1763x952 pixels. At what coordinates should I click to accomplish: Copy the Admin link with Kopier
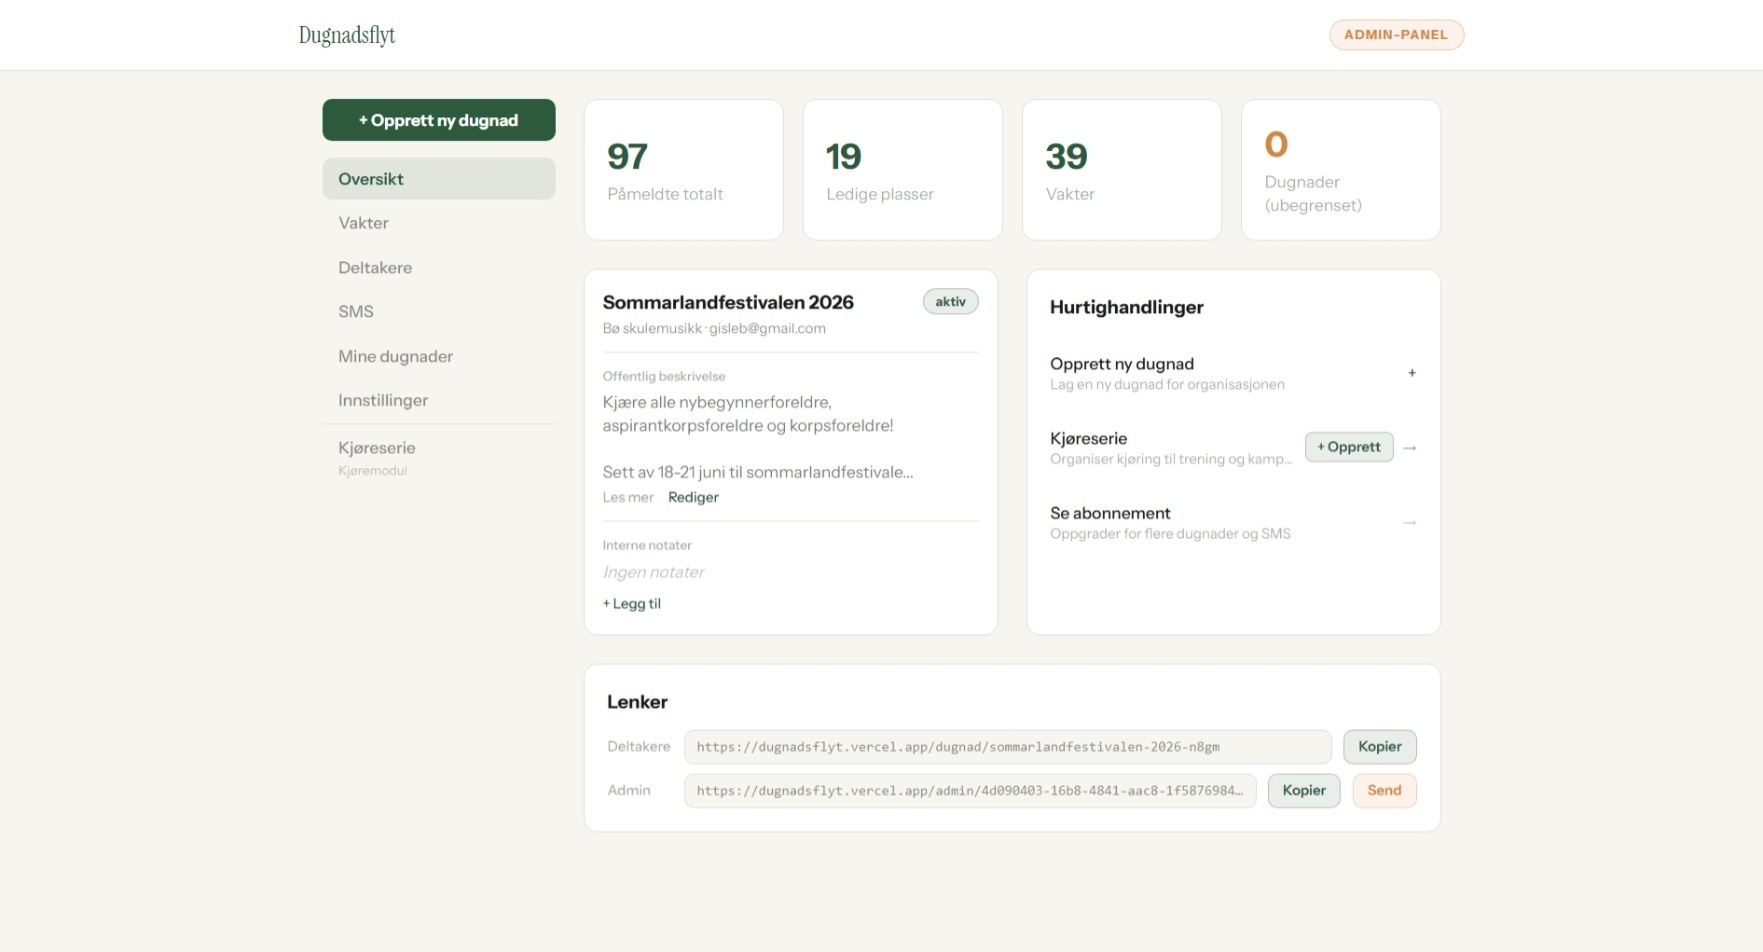click(1304, 791)
